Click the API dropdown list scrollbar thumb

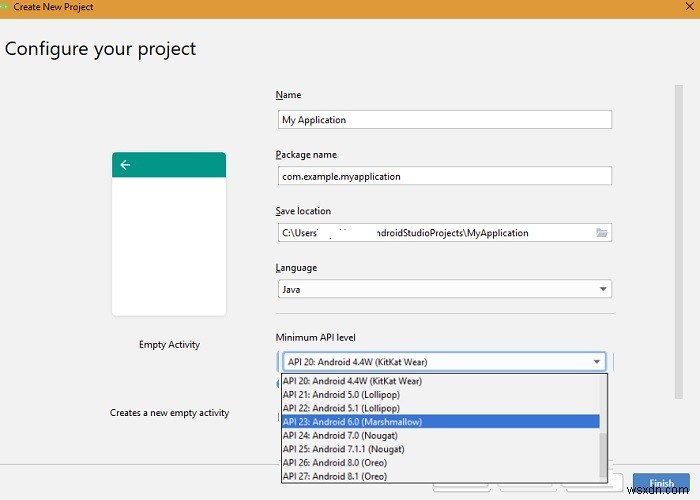[603, 455]
